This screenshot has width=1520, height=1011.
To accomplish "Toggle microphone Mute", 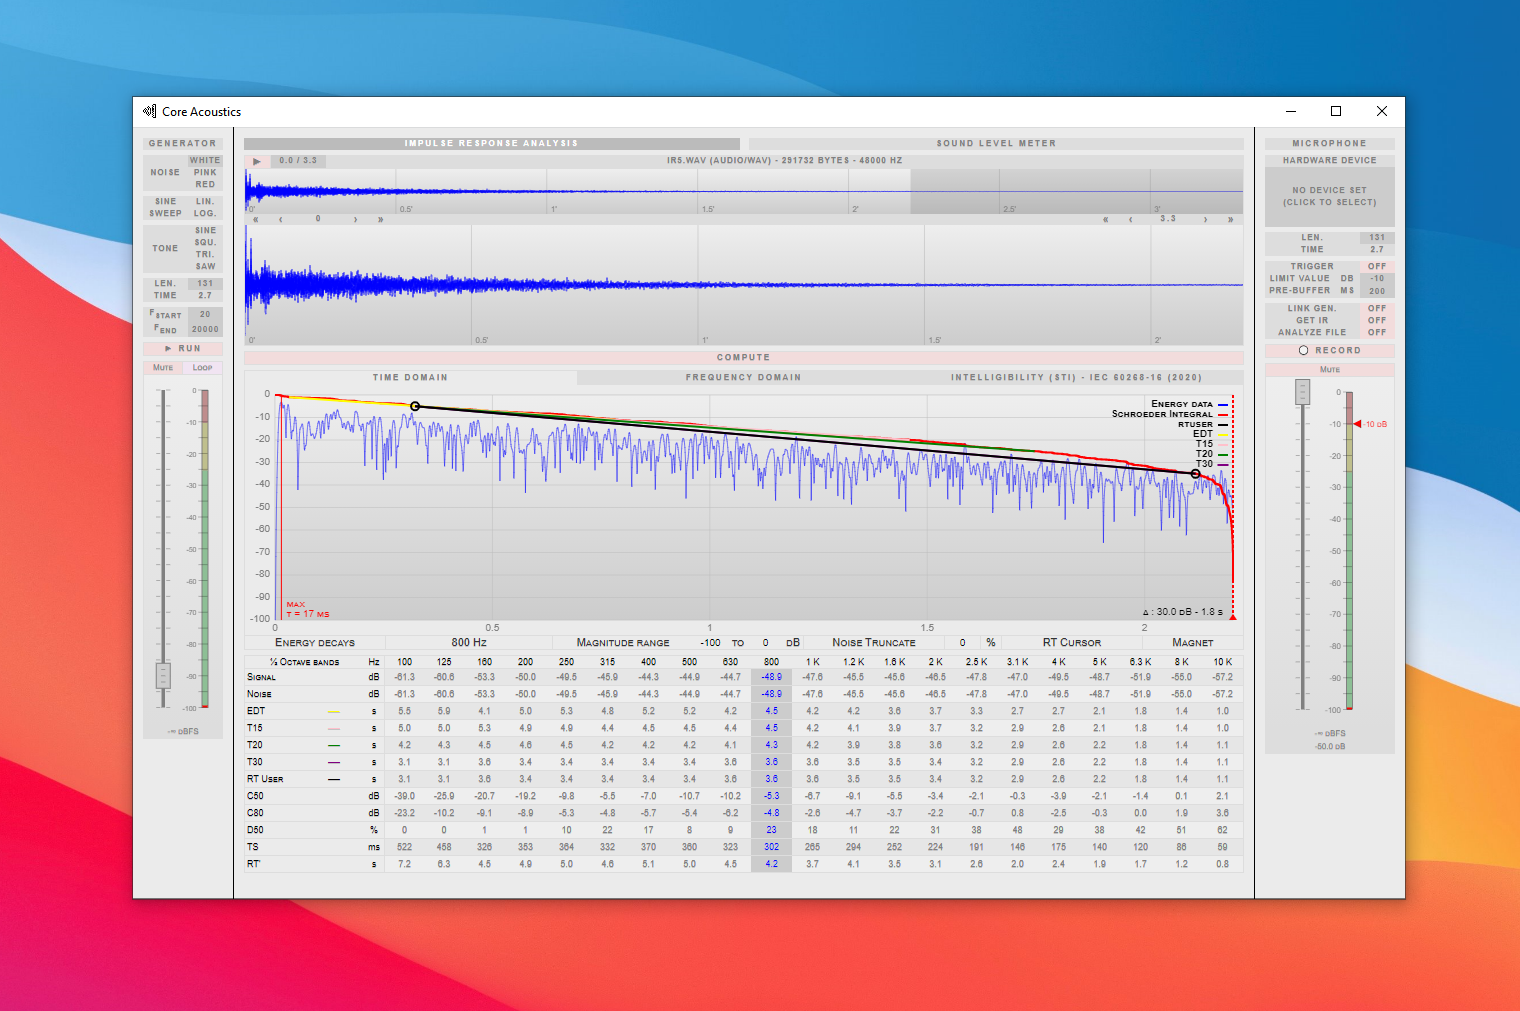I will (1329, 370).
